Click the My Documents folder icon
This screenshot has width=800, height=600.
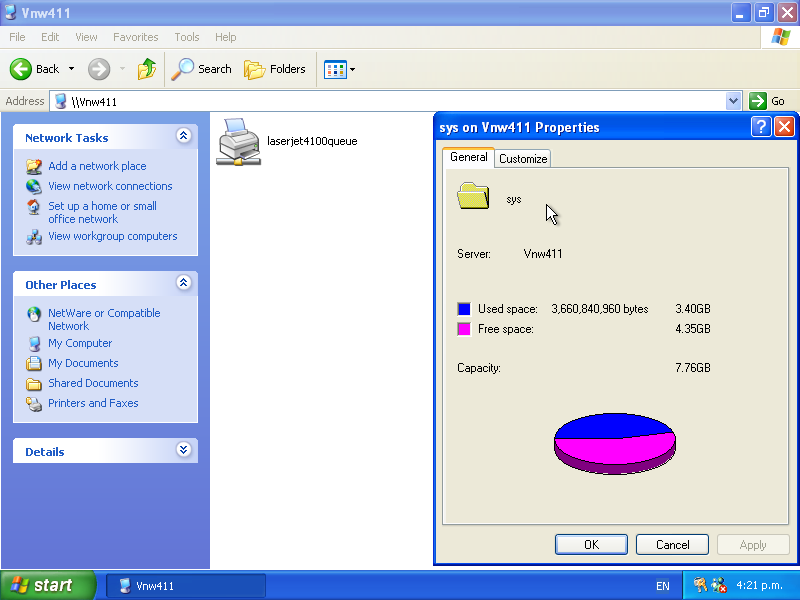point(34,363)
